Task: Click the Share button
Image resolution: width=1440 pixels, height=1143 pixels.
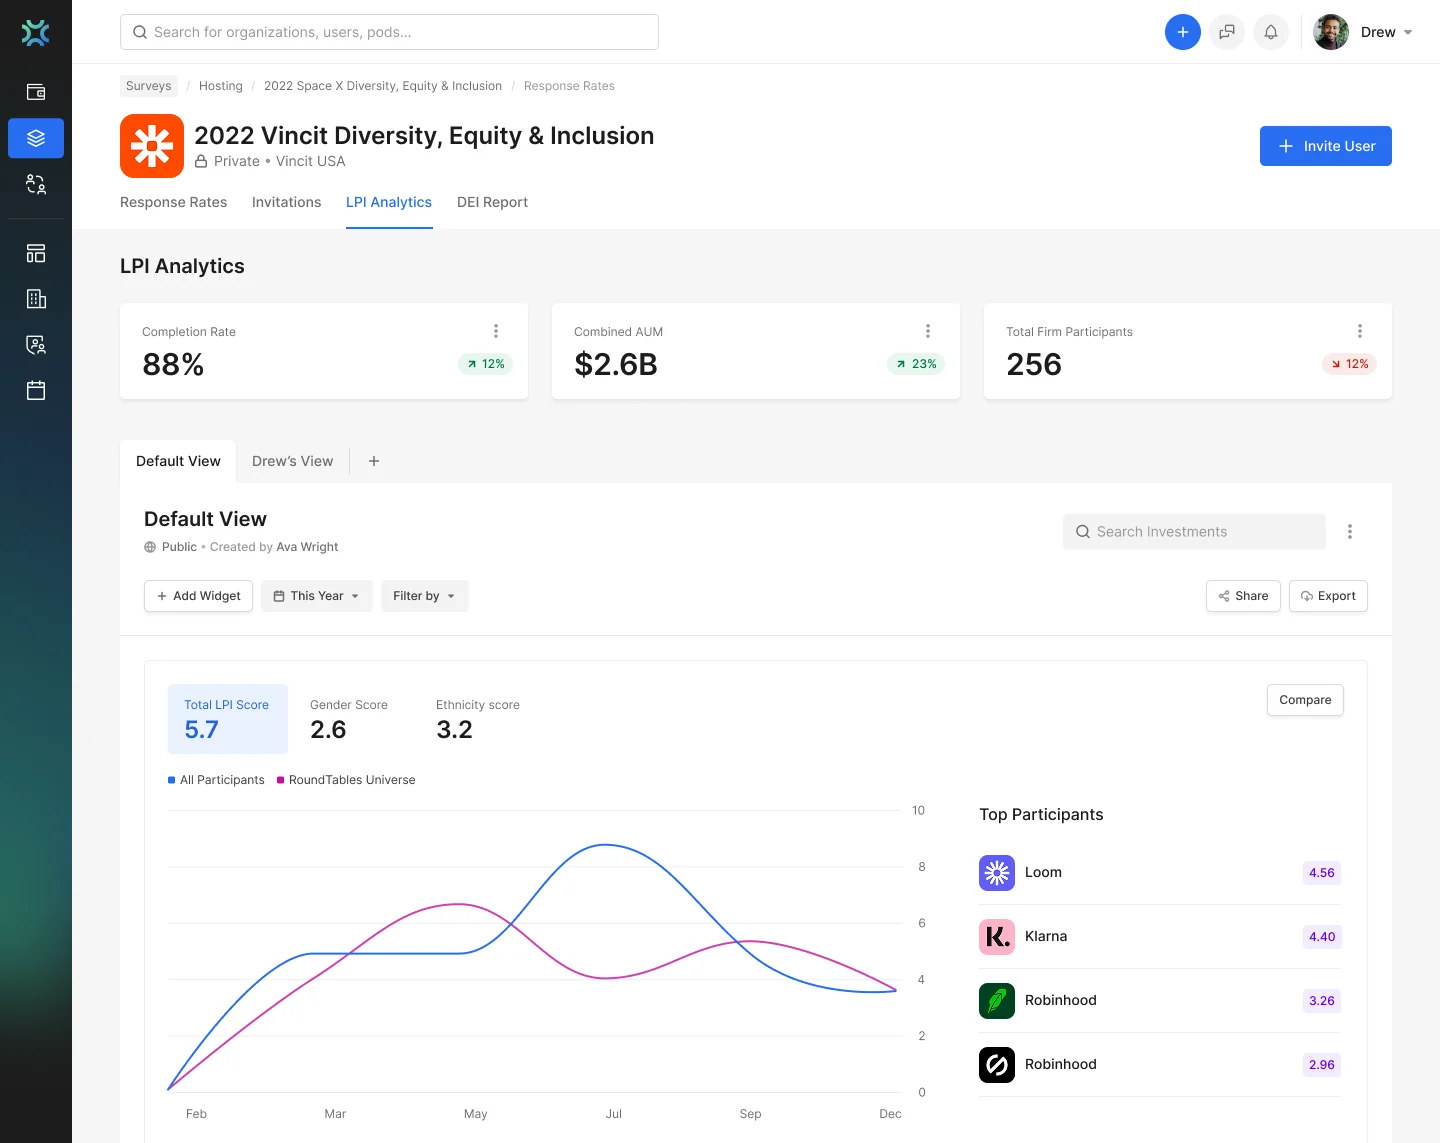Action: pyautogui.click(x=1243, y=596)
